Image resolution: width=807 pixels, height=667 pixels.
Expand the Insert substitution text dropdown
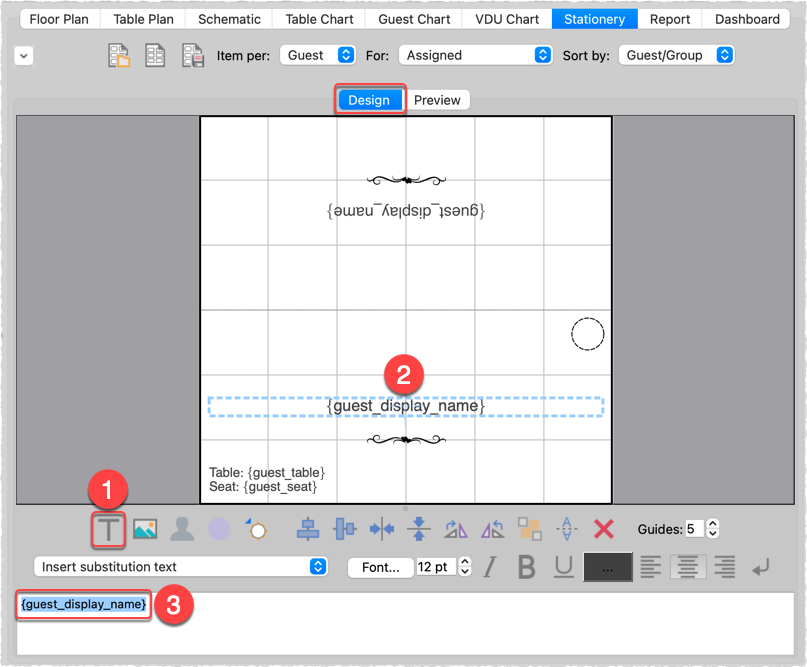(x=181, y=567)
